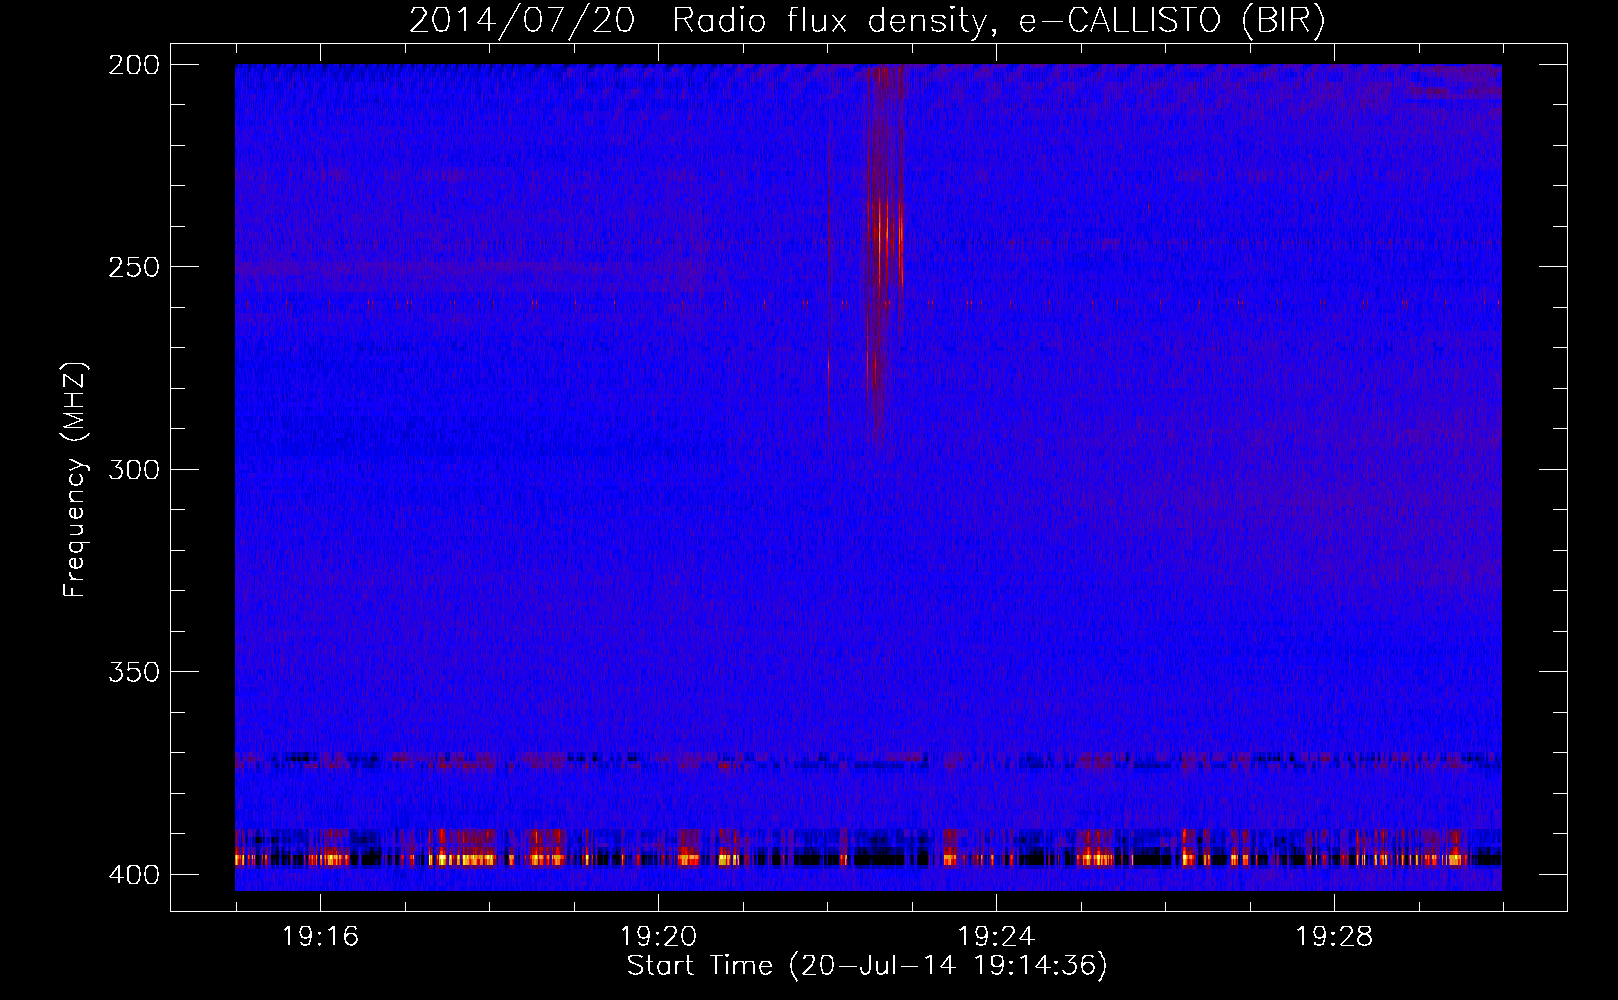
Task: Click the 250 frequency tick label
Action: (x=134, y=267)
